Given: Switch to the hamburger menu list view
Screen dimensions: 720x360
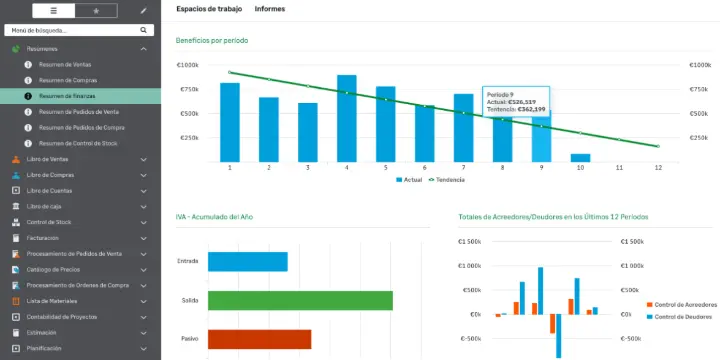Looking at the screenshot, I should [x=54, y=11].
